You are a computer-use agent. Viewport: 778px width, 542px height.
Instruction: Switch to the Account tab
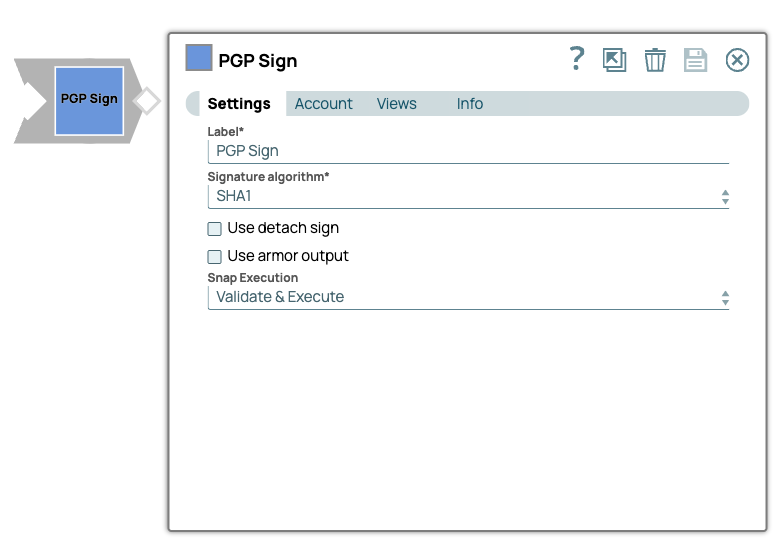click(x=323, y=104)
